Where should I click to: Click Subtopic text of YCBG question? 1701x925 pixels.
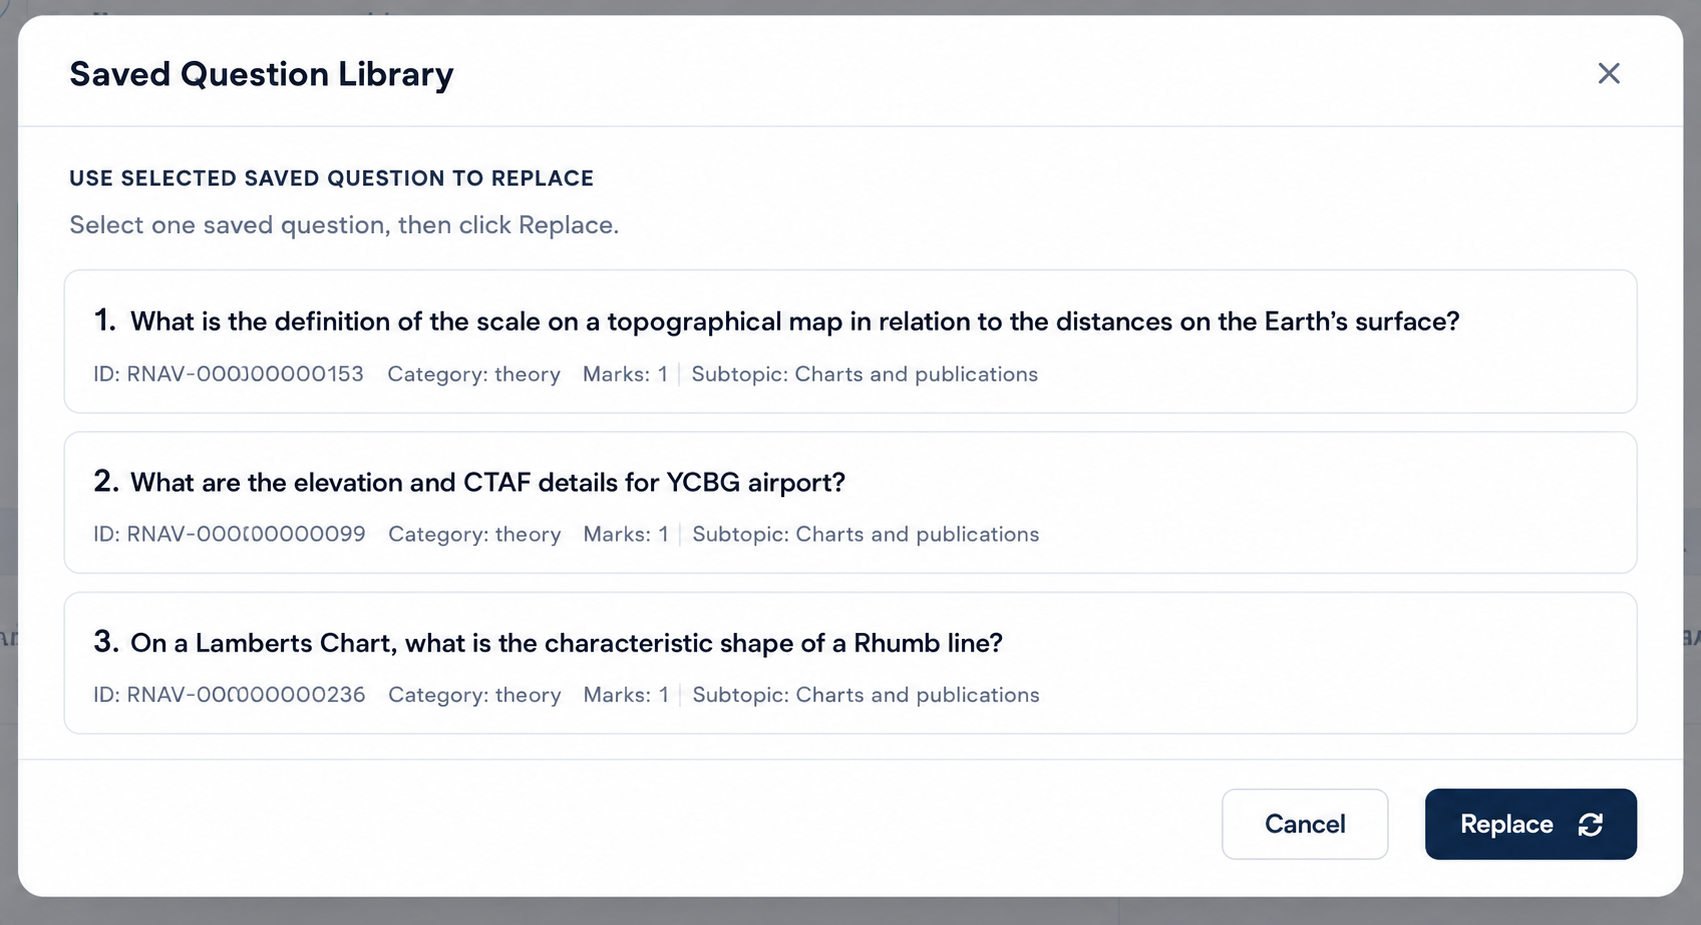865,534
